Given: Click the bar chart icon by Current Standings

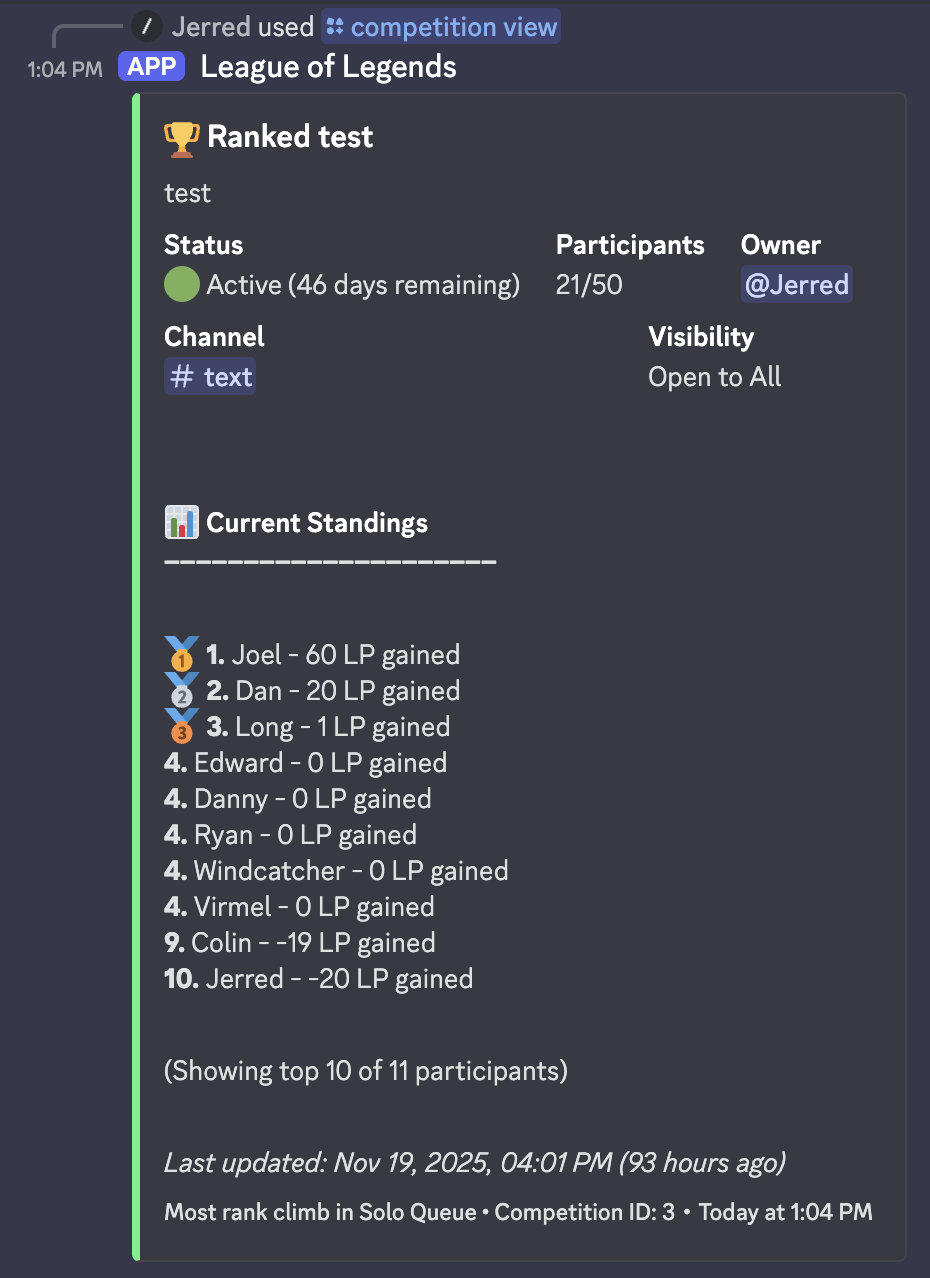Looking at the screenshot, I should click(180, 522).
